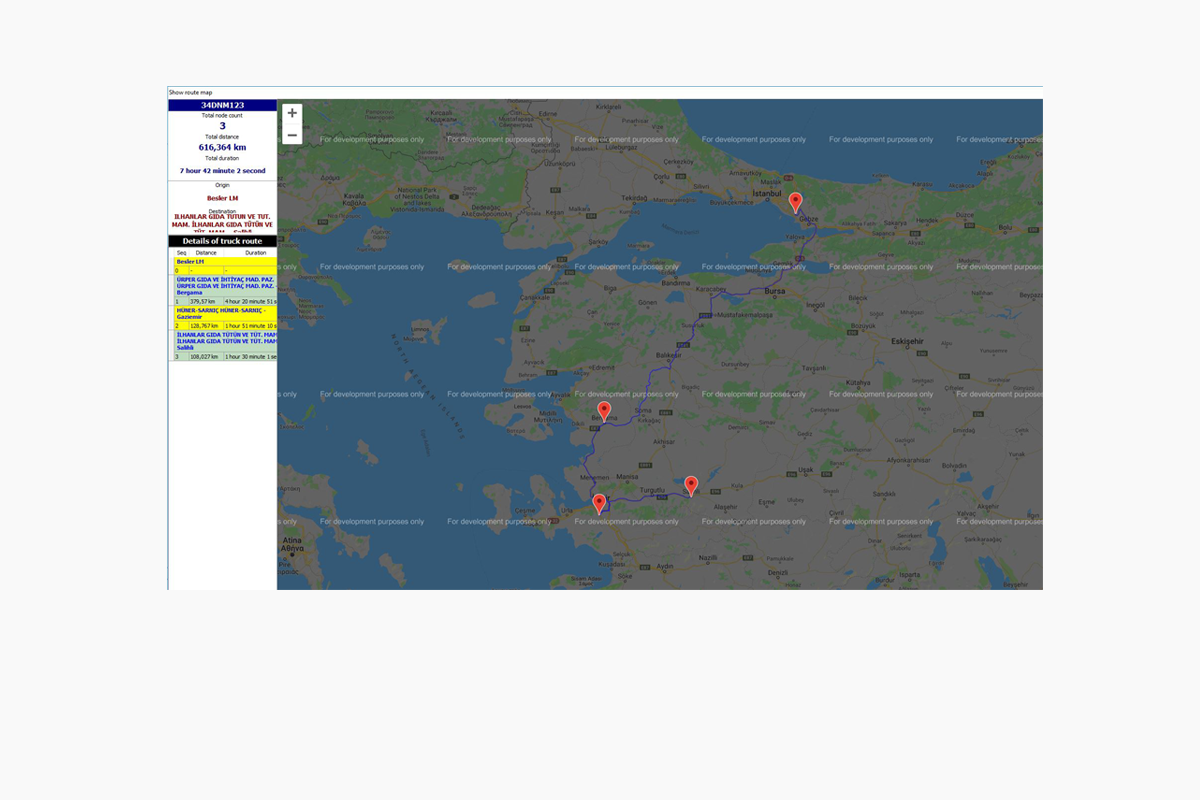Select the Besler LM route row
The width and height of the screenshot is (1200, 800).
tap(221, 261)
